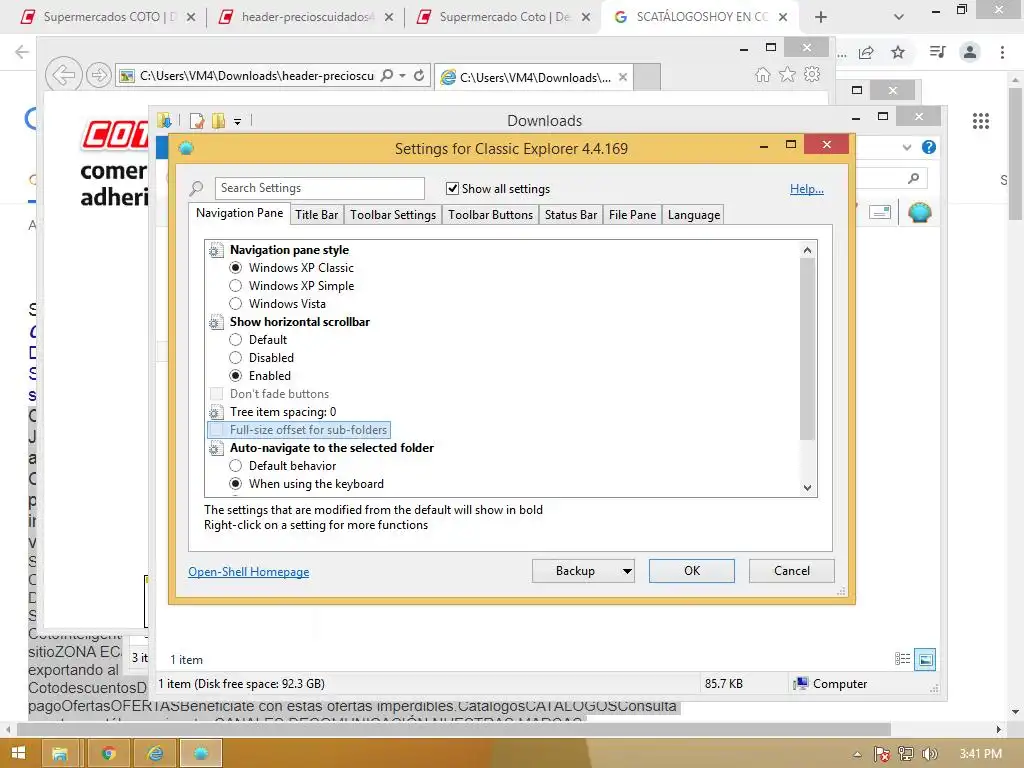The image size is (1024, 768).
Task: Open Chrome three-dot menu
Action: tap(1002, 52)
